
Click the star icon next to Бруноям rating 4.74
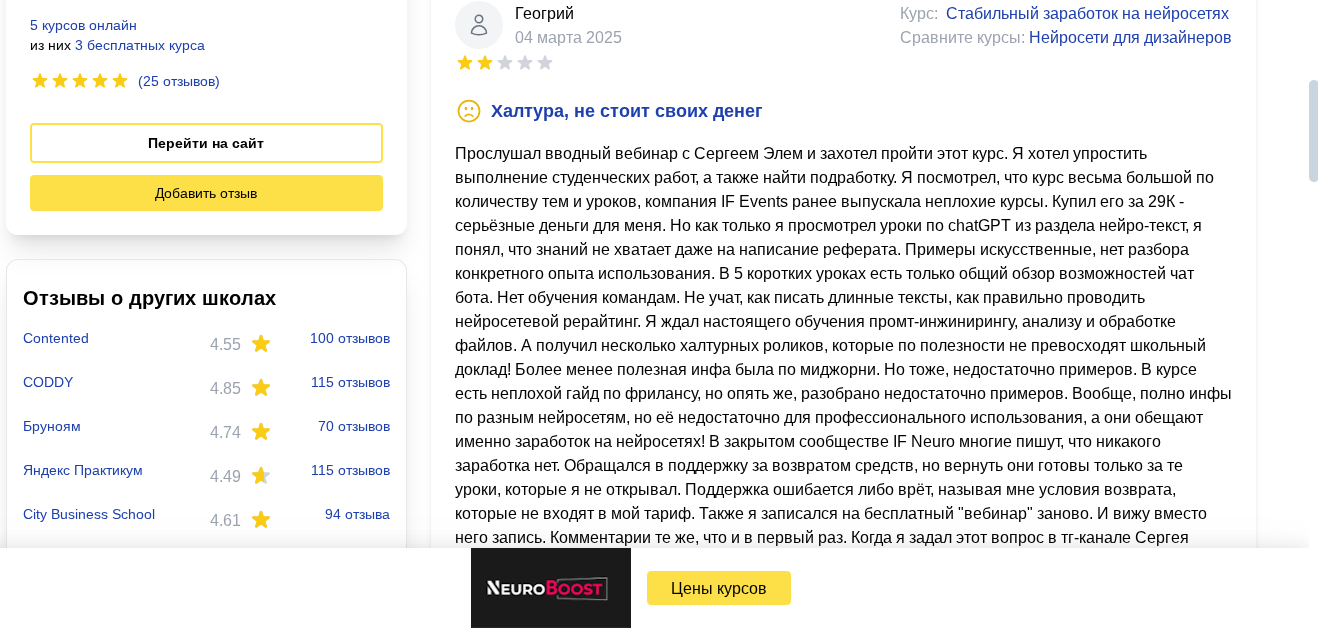(261, 432)
